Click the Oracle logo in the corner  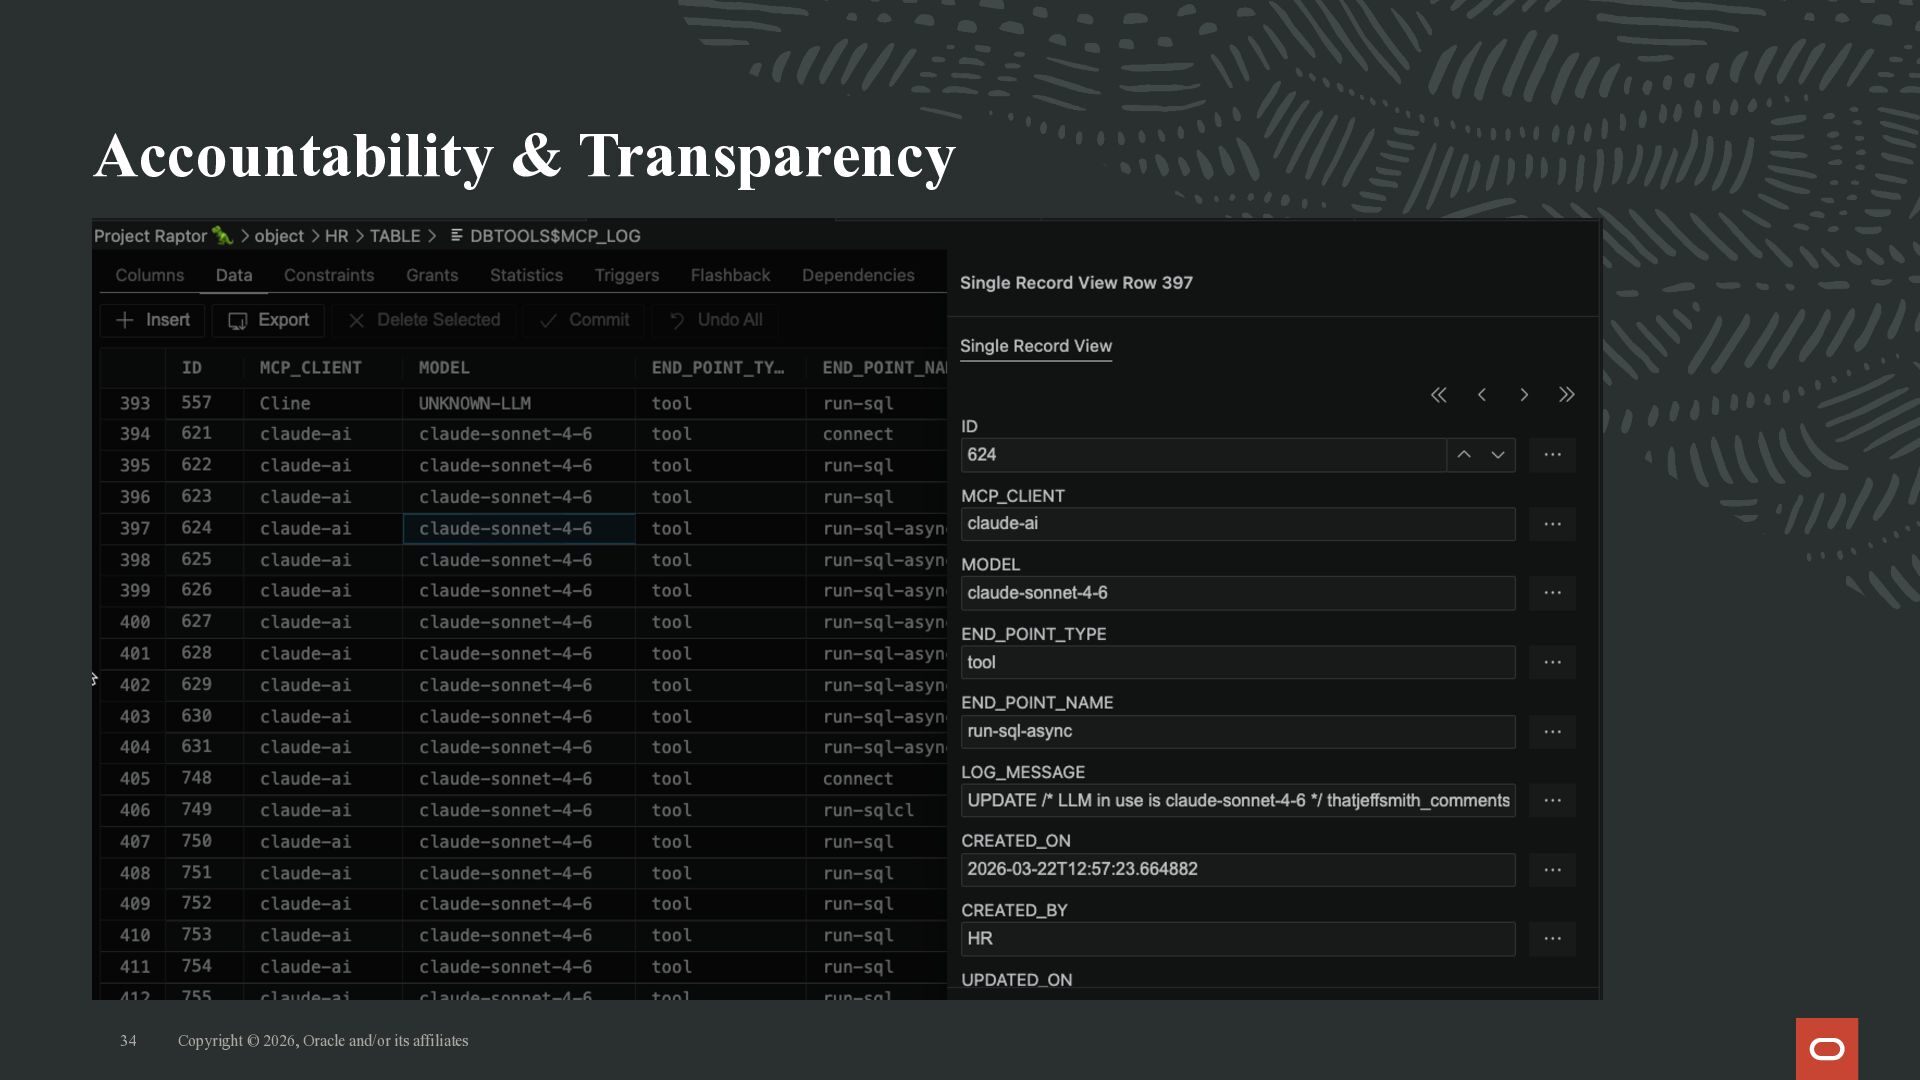(1827, 1049)
